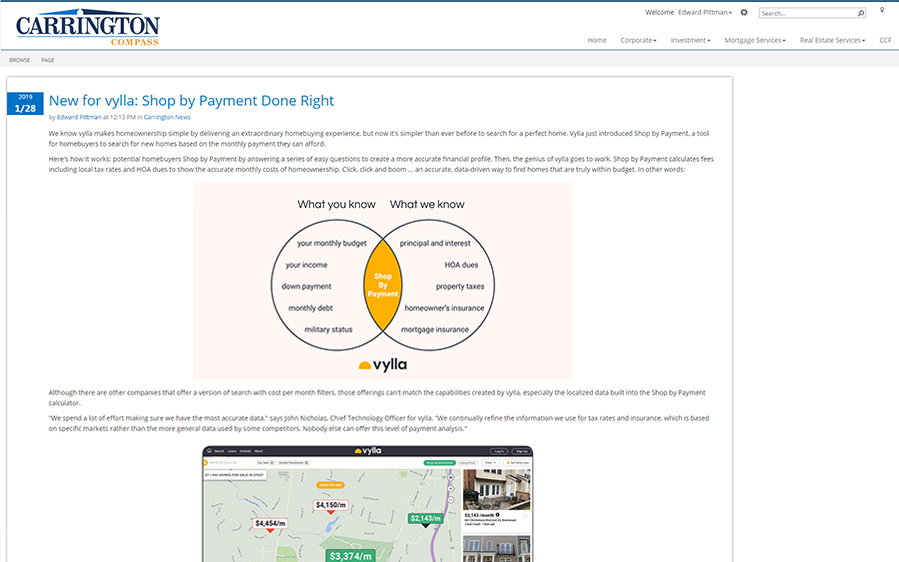Open the Carrington News category link

pyautogui.click(x=167, y=117)
